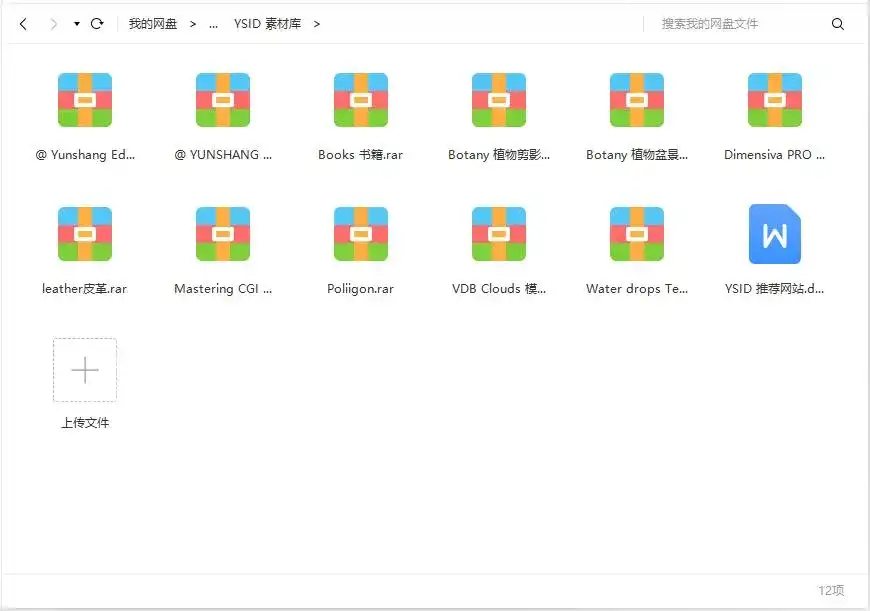Select the leather皮革.rar file
This screenshot has width=870, height=611.
click(85, 235)
